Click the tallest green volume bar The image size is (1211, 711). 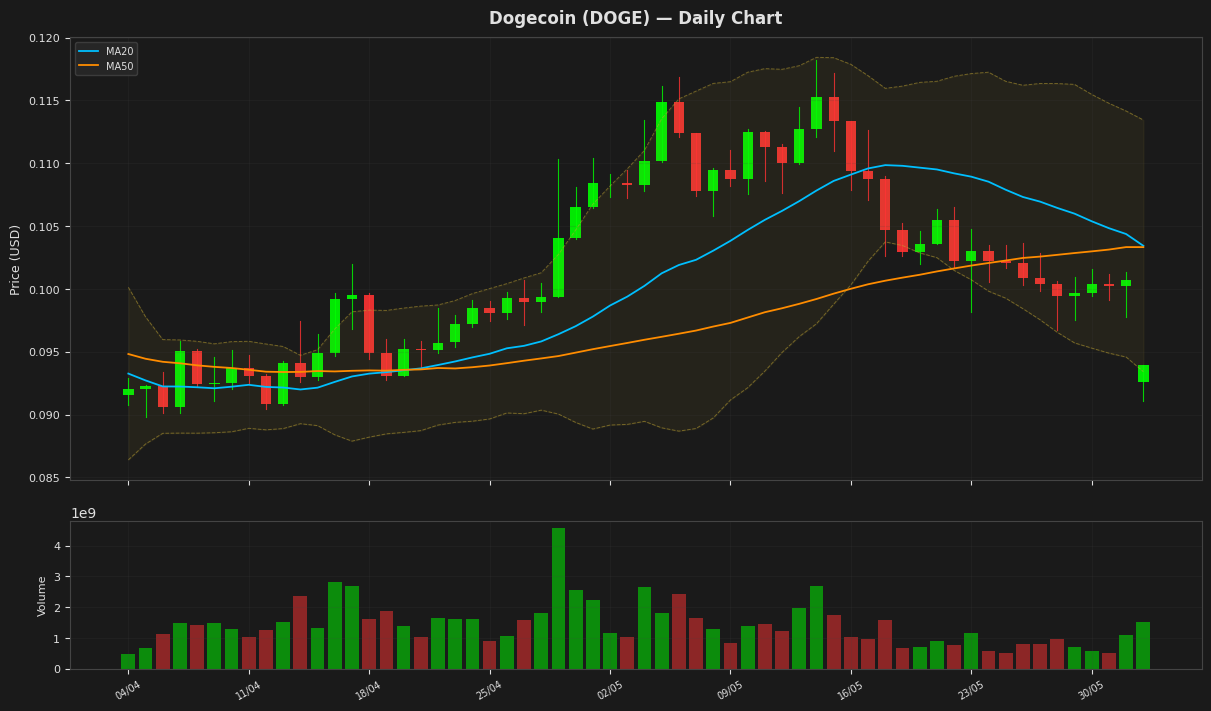pos(558,598)
